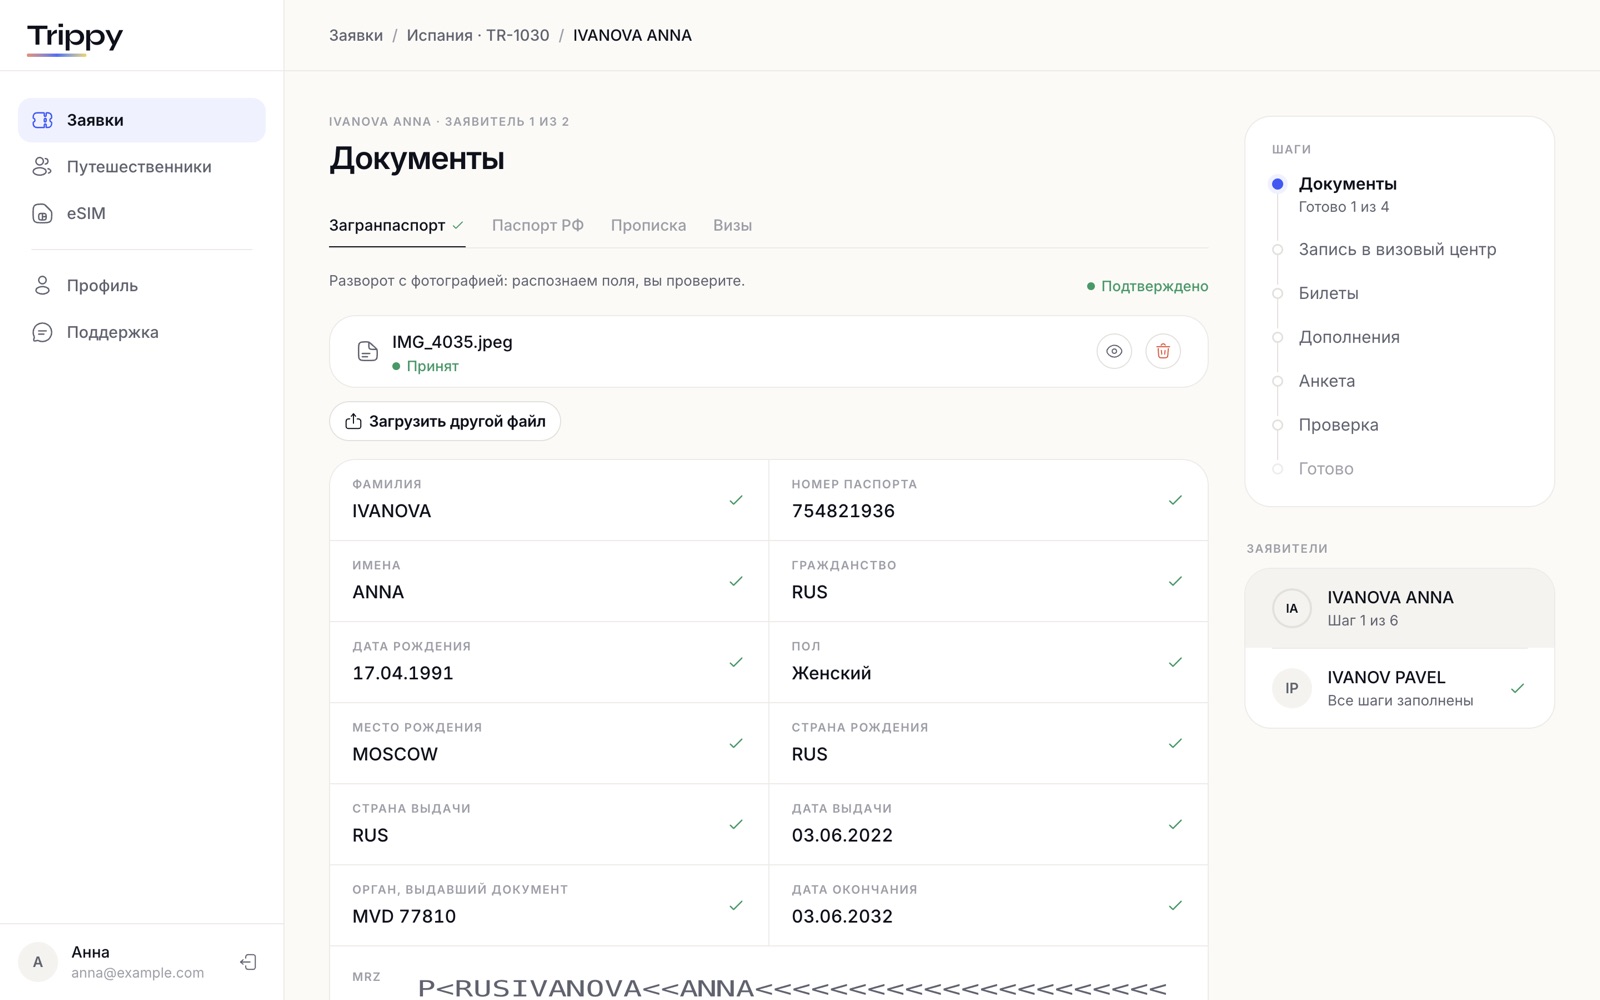This screenshot has height=1000, width=1600.
Task: Click birth date 17.04.1991 field
Action: tap(549, 662)
